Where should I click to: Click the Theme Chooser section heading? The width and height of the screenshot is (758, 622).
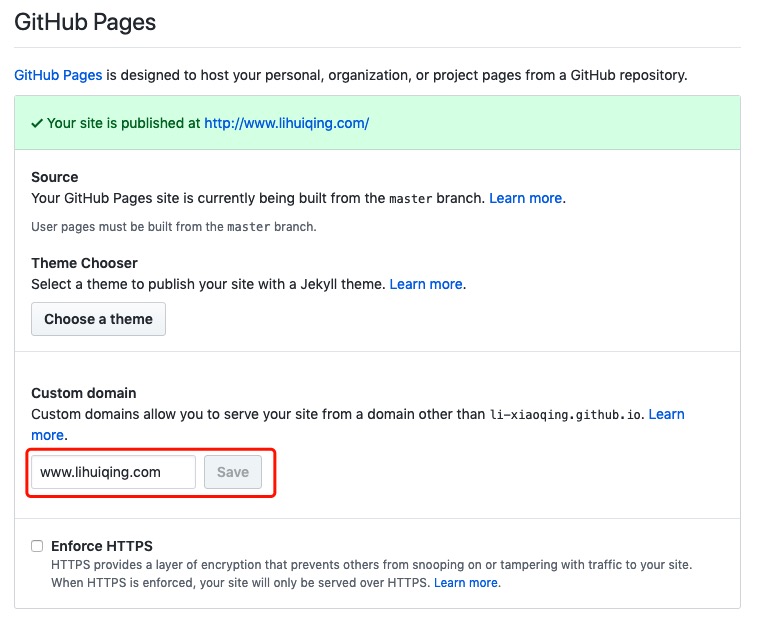pos(84,263)
